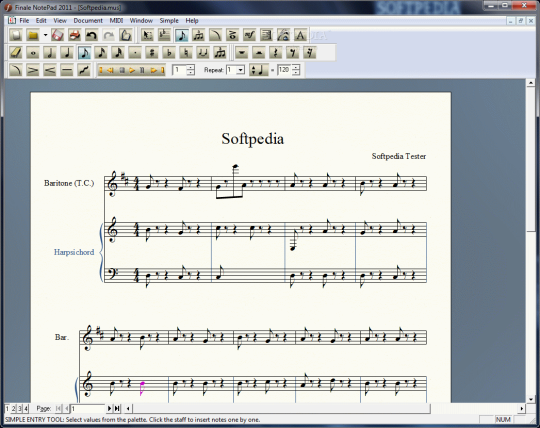The height and width of the screenshot is (428, 540).
Task: Insert an eighth rest
Action: pos(292,53)
